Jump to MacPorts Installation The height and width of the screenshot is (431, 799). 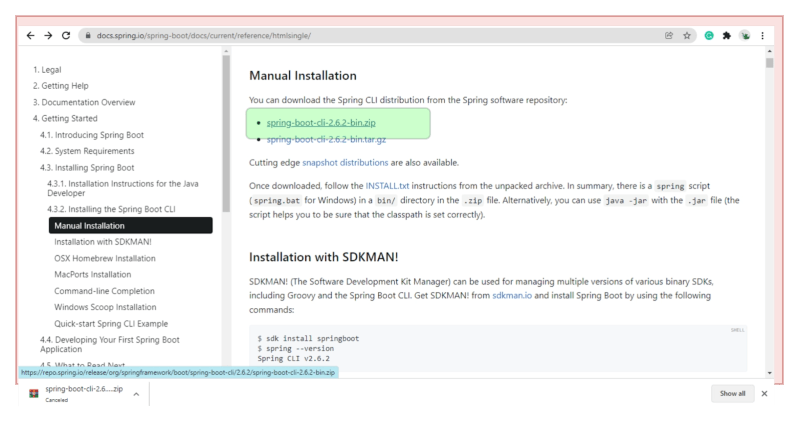coord(93,275)
